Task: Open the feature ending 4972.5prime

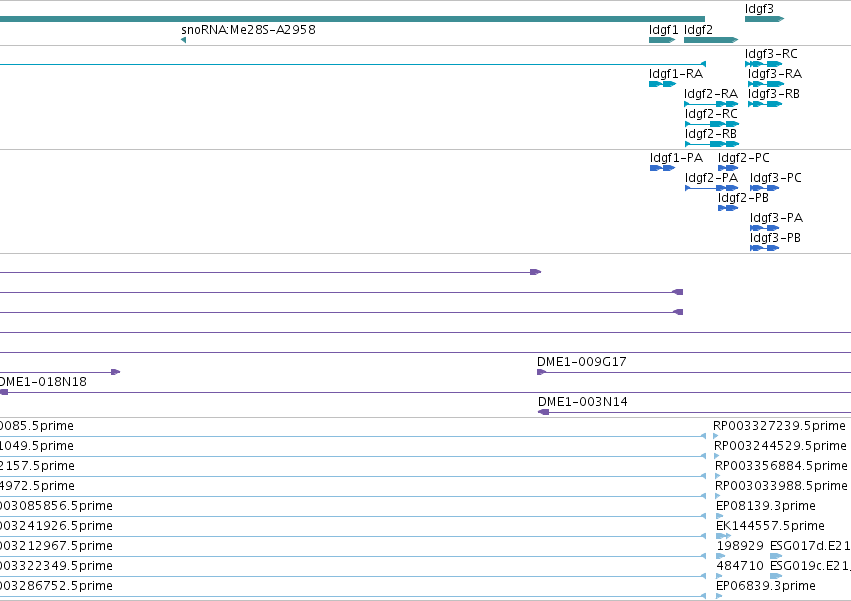Action: pyautogui.click(x=353, y=496)
